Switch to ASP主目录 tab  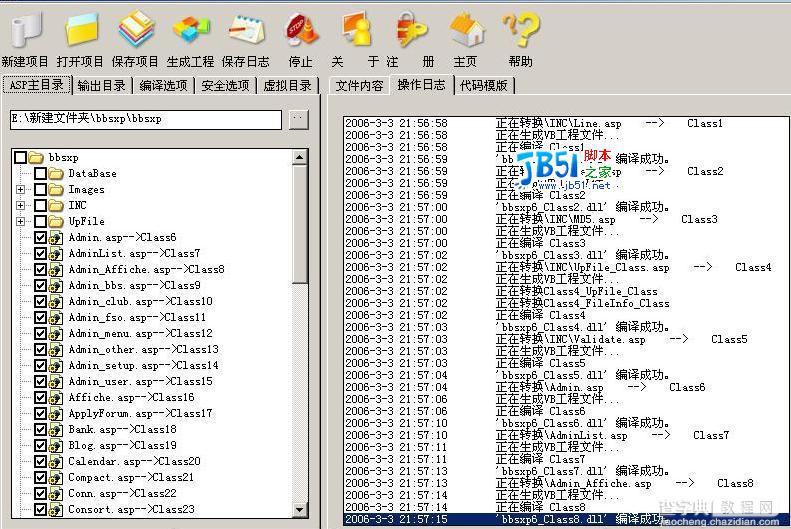click(37, 85)
